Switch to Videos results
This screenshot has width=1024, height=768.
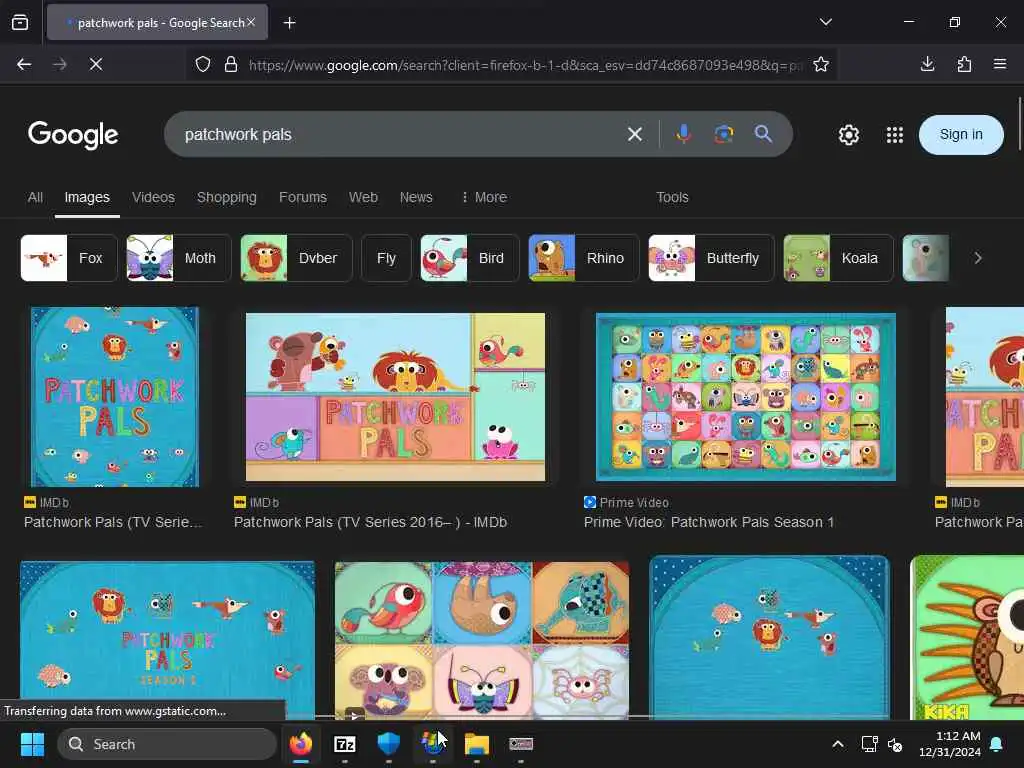coord(153,197)
